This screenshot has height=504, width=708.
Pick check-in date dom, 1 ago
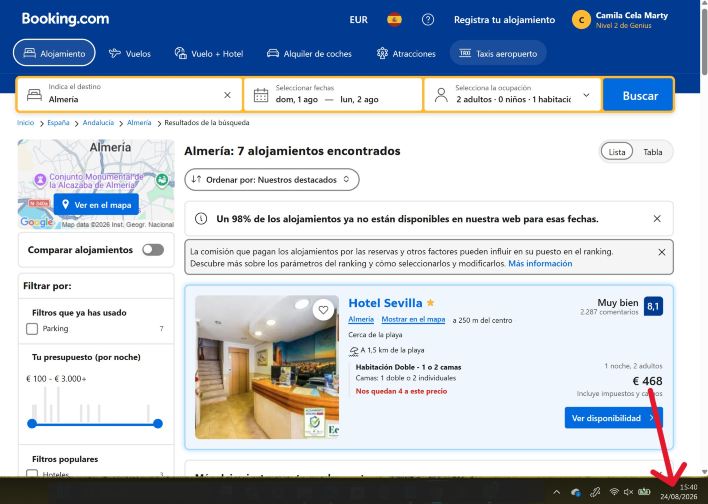coord(297,99)
